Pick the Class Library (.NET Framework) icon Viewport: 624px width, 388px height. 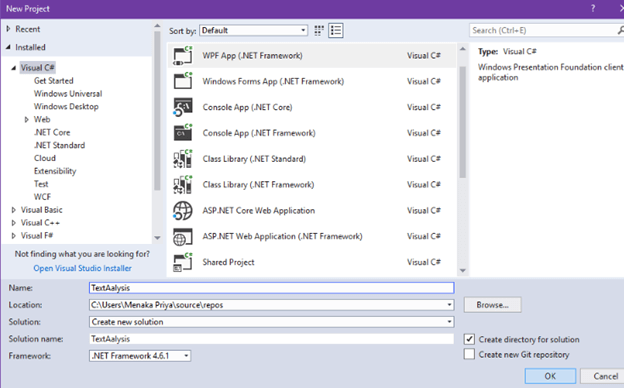(x=183, y=185)
